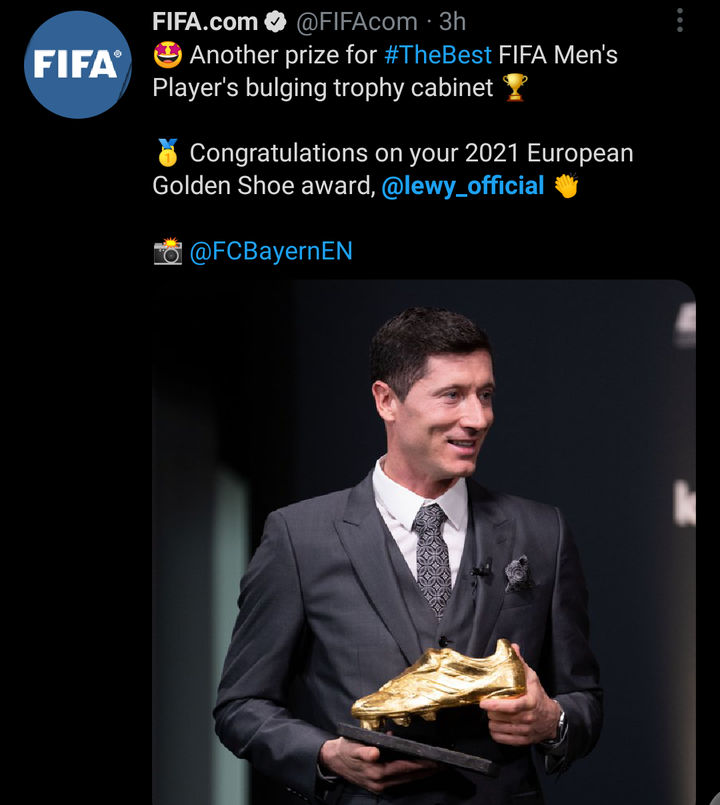Open the FIFA profile avatar
The height and width of the screenshot is (805, 720).
click(x=78, y=65)
